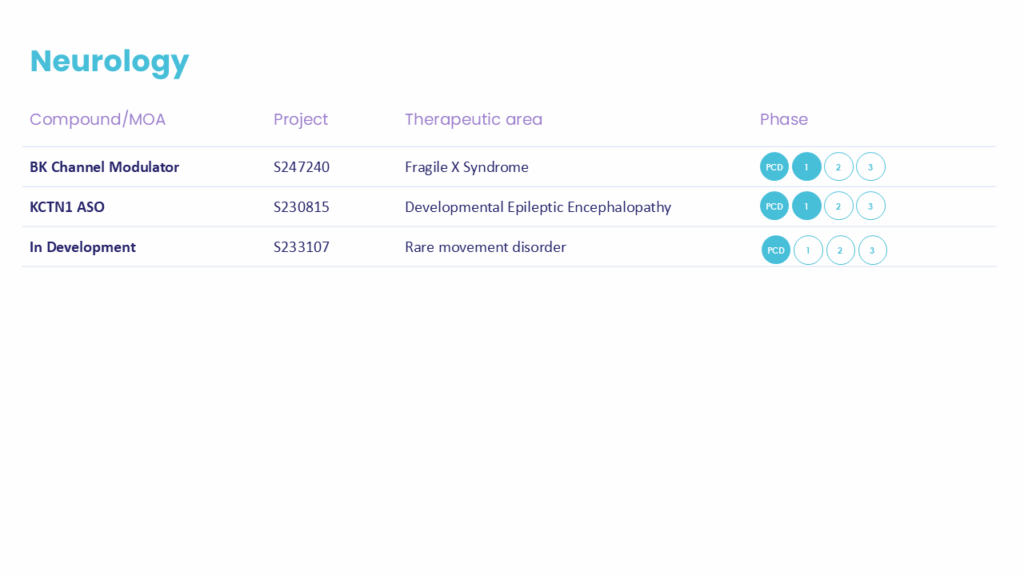Click phase 1 circle for KCTN1 ASO

click(x=806, y=206)
